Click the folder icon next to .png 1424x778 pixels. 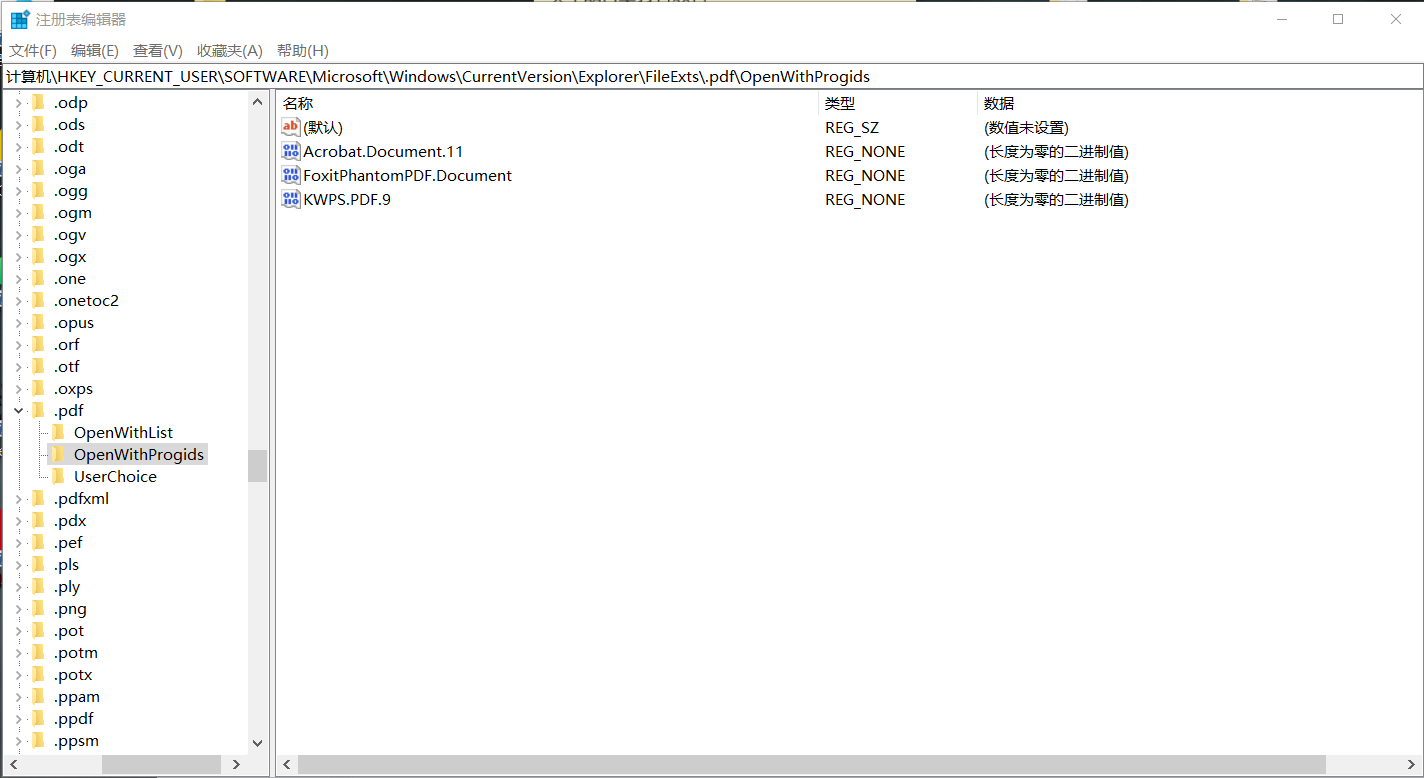coord(39,608)
